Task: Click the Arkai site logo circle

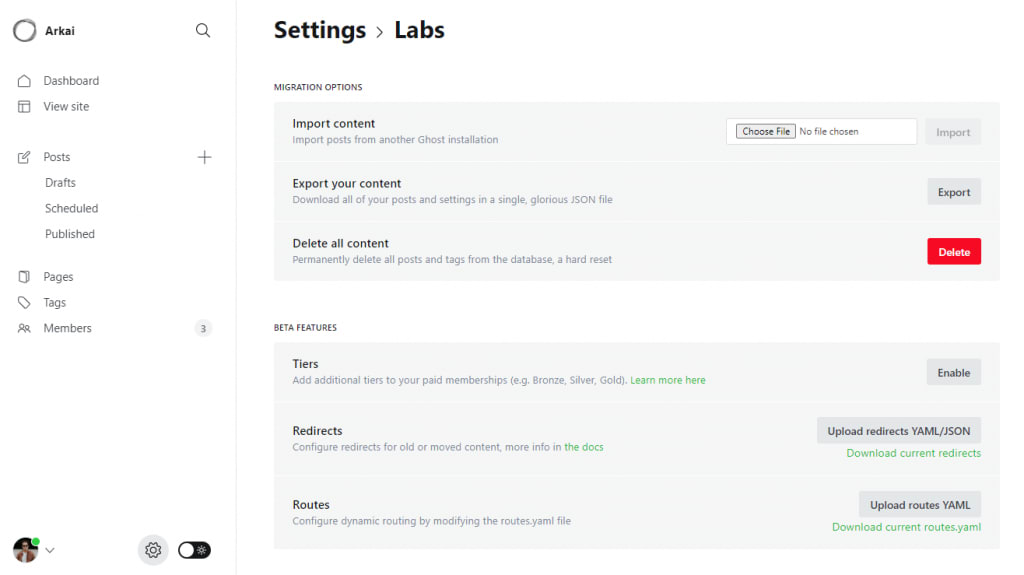Action: pos(25,31)
